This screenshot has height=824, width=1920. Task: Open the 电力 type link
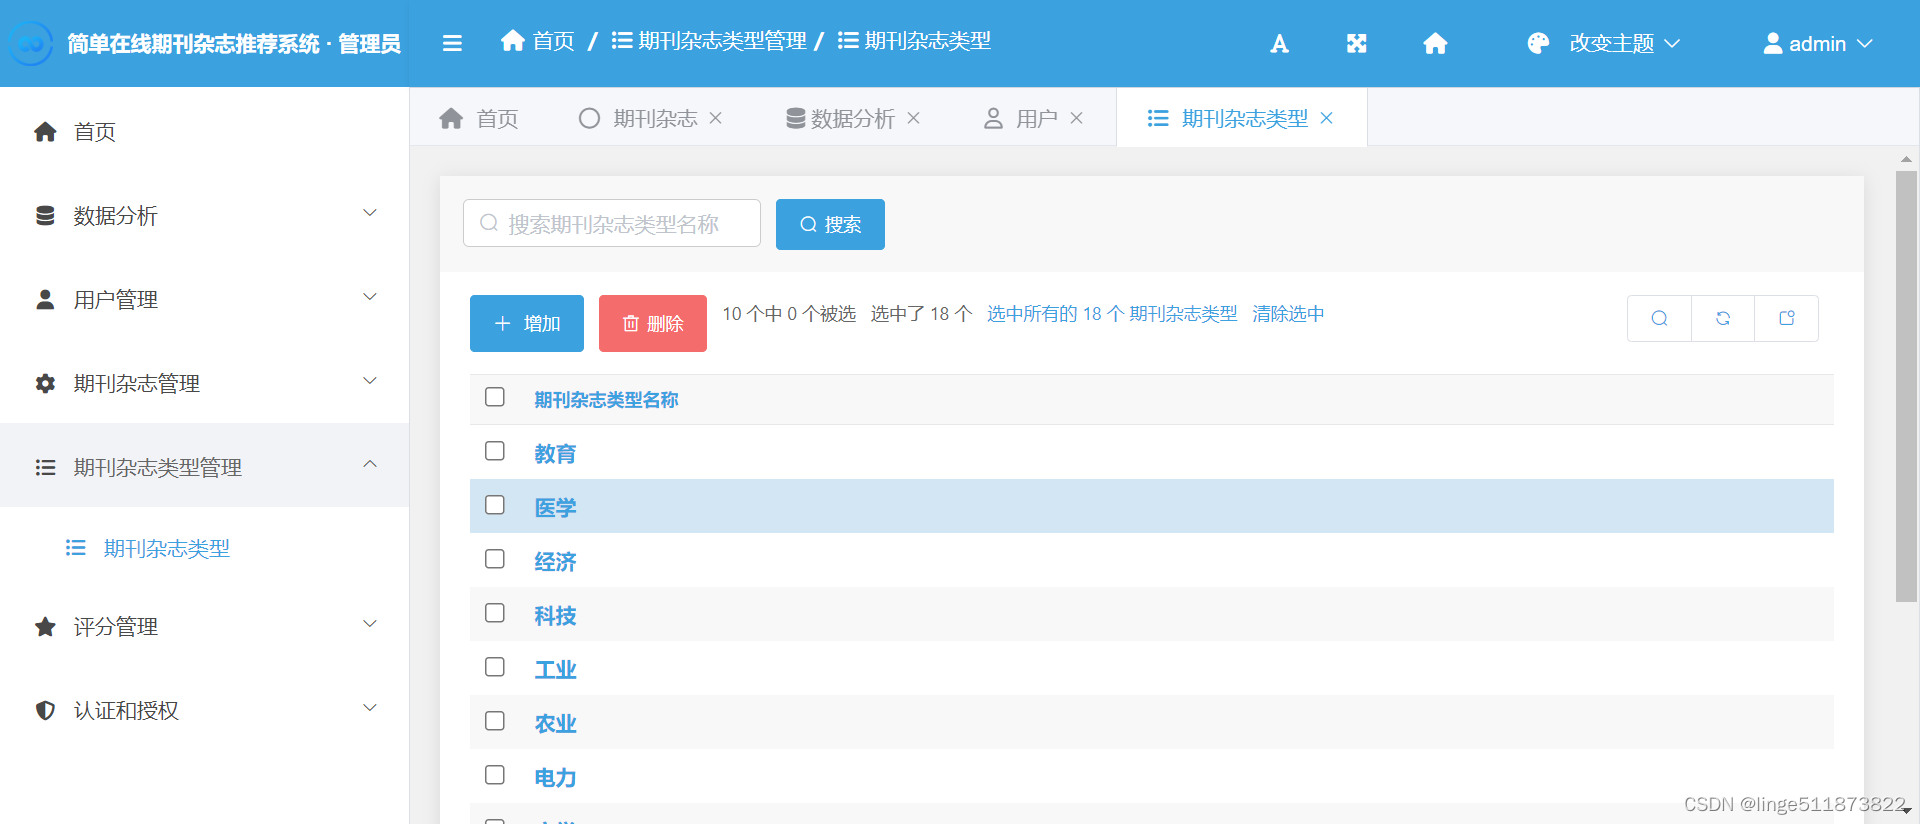(x=555, y=778)
